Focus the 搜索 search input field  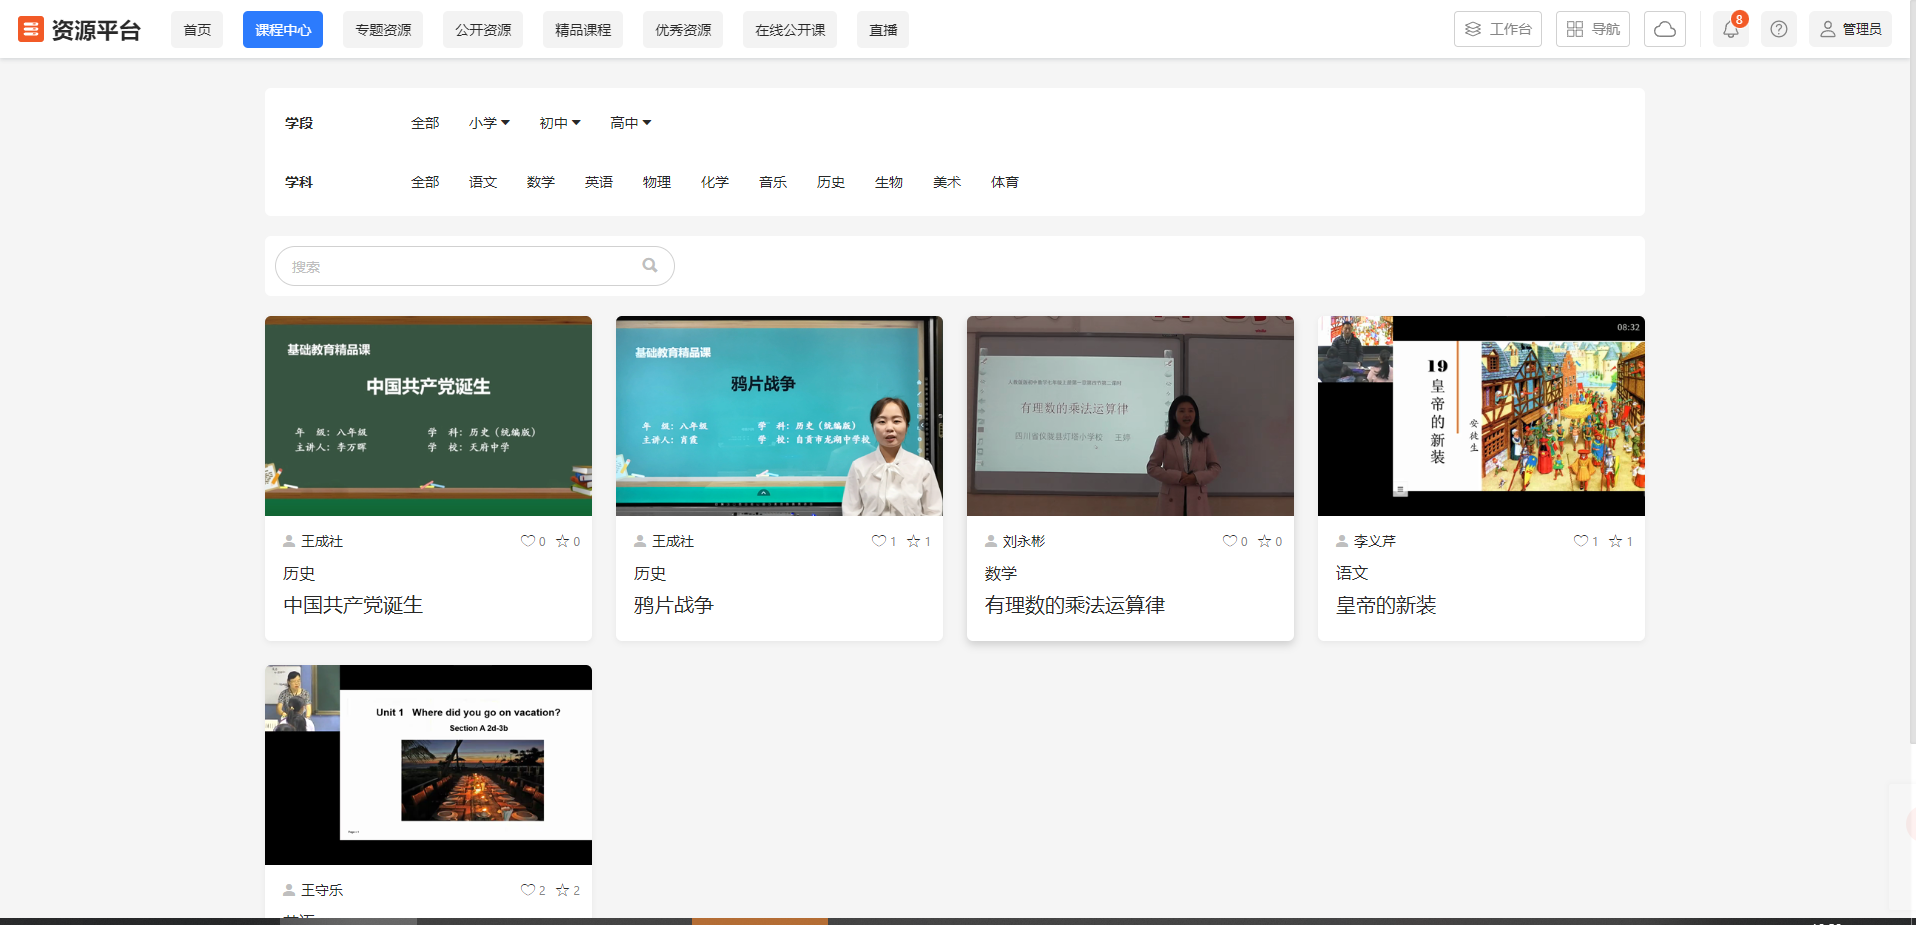[460, 266]
